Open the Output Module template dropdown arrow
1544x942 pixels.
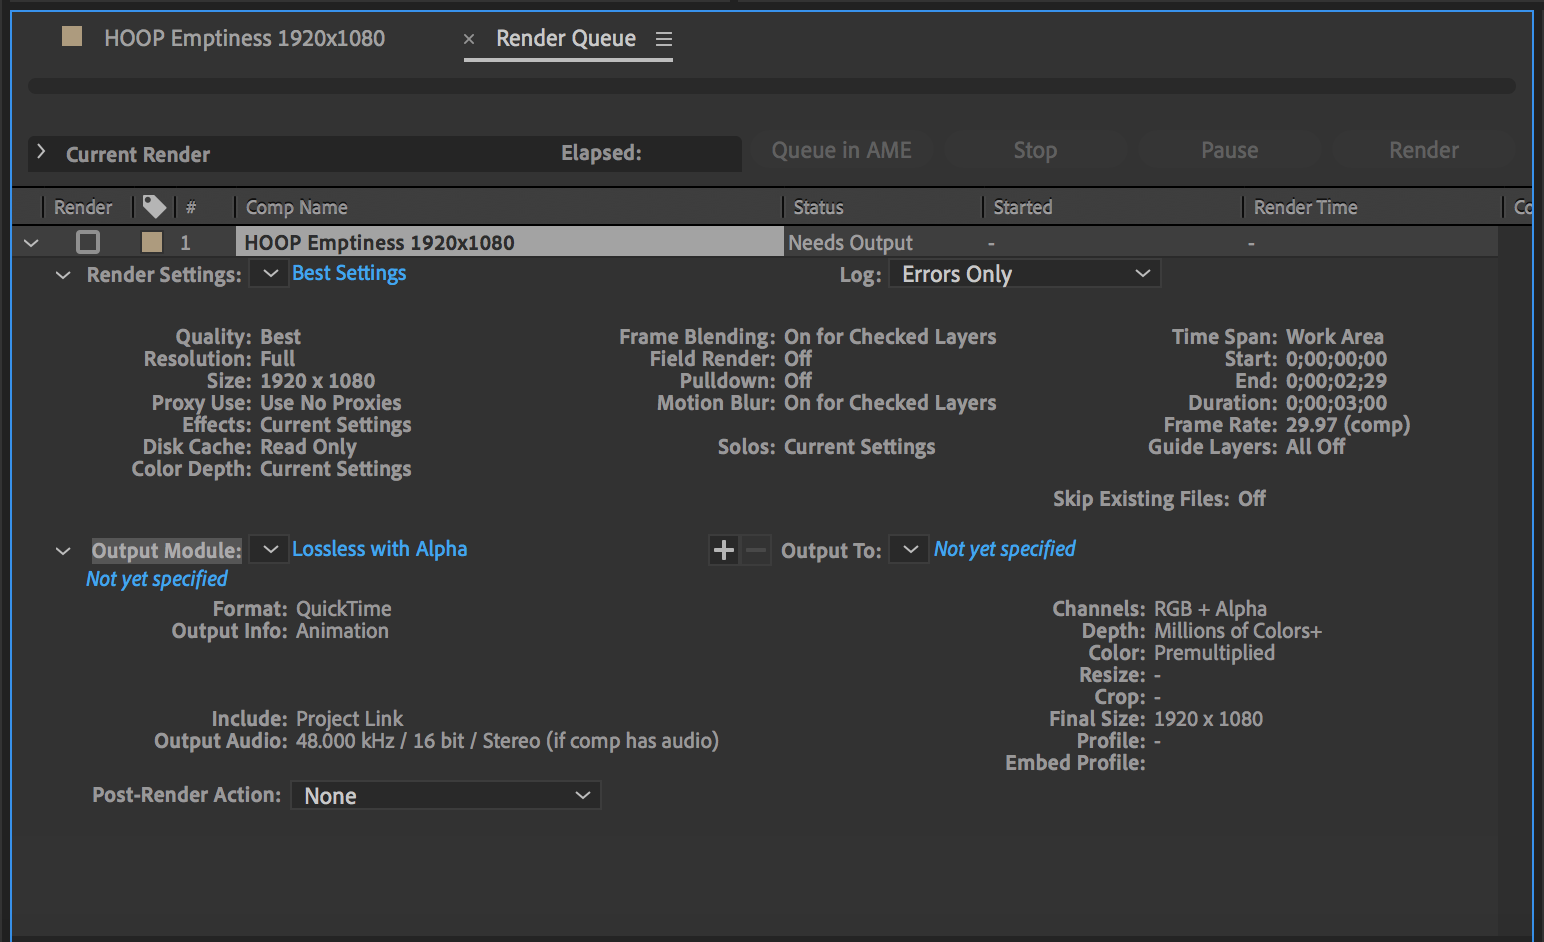[x=268, y=549]
